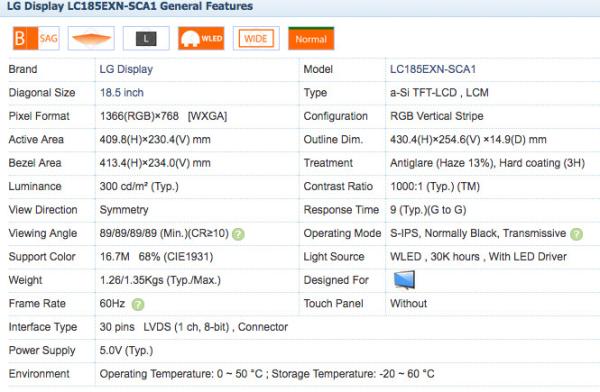Click the Power Supply row label
Image resolution: width=600 pixels, height=392 pixels.
click(42, 351)
